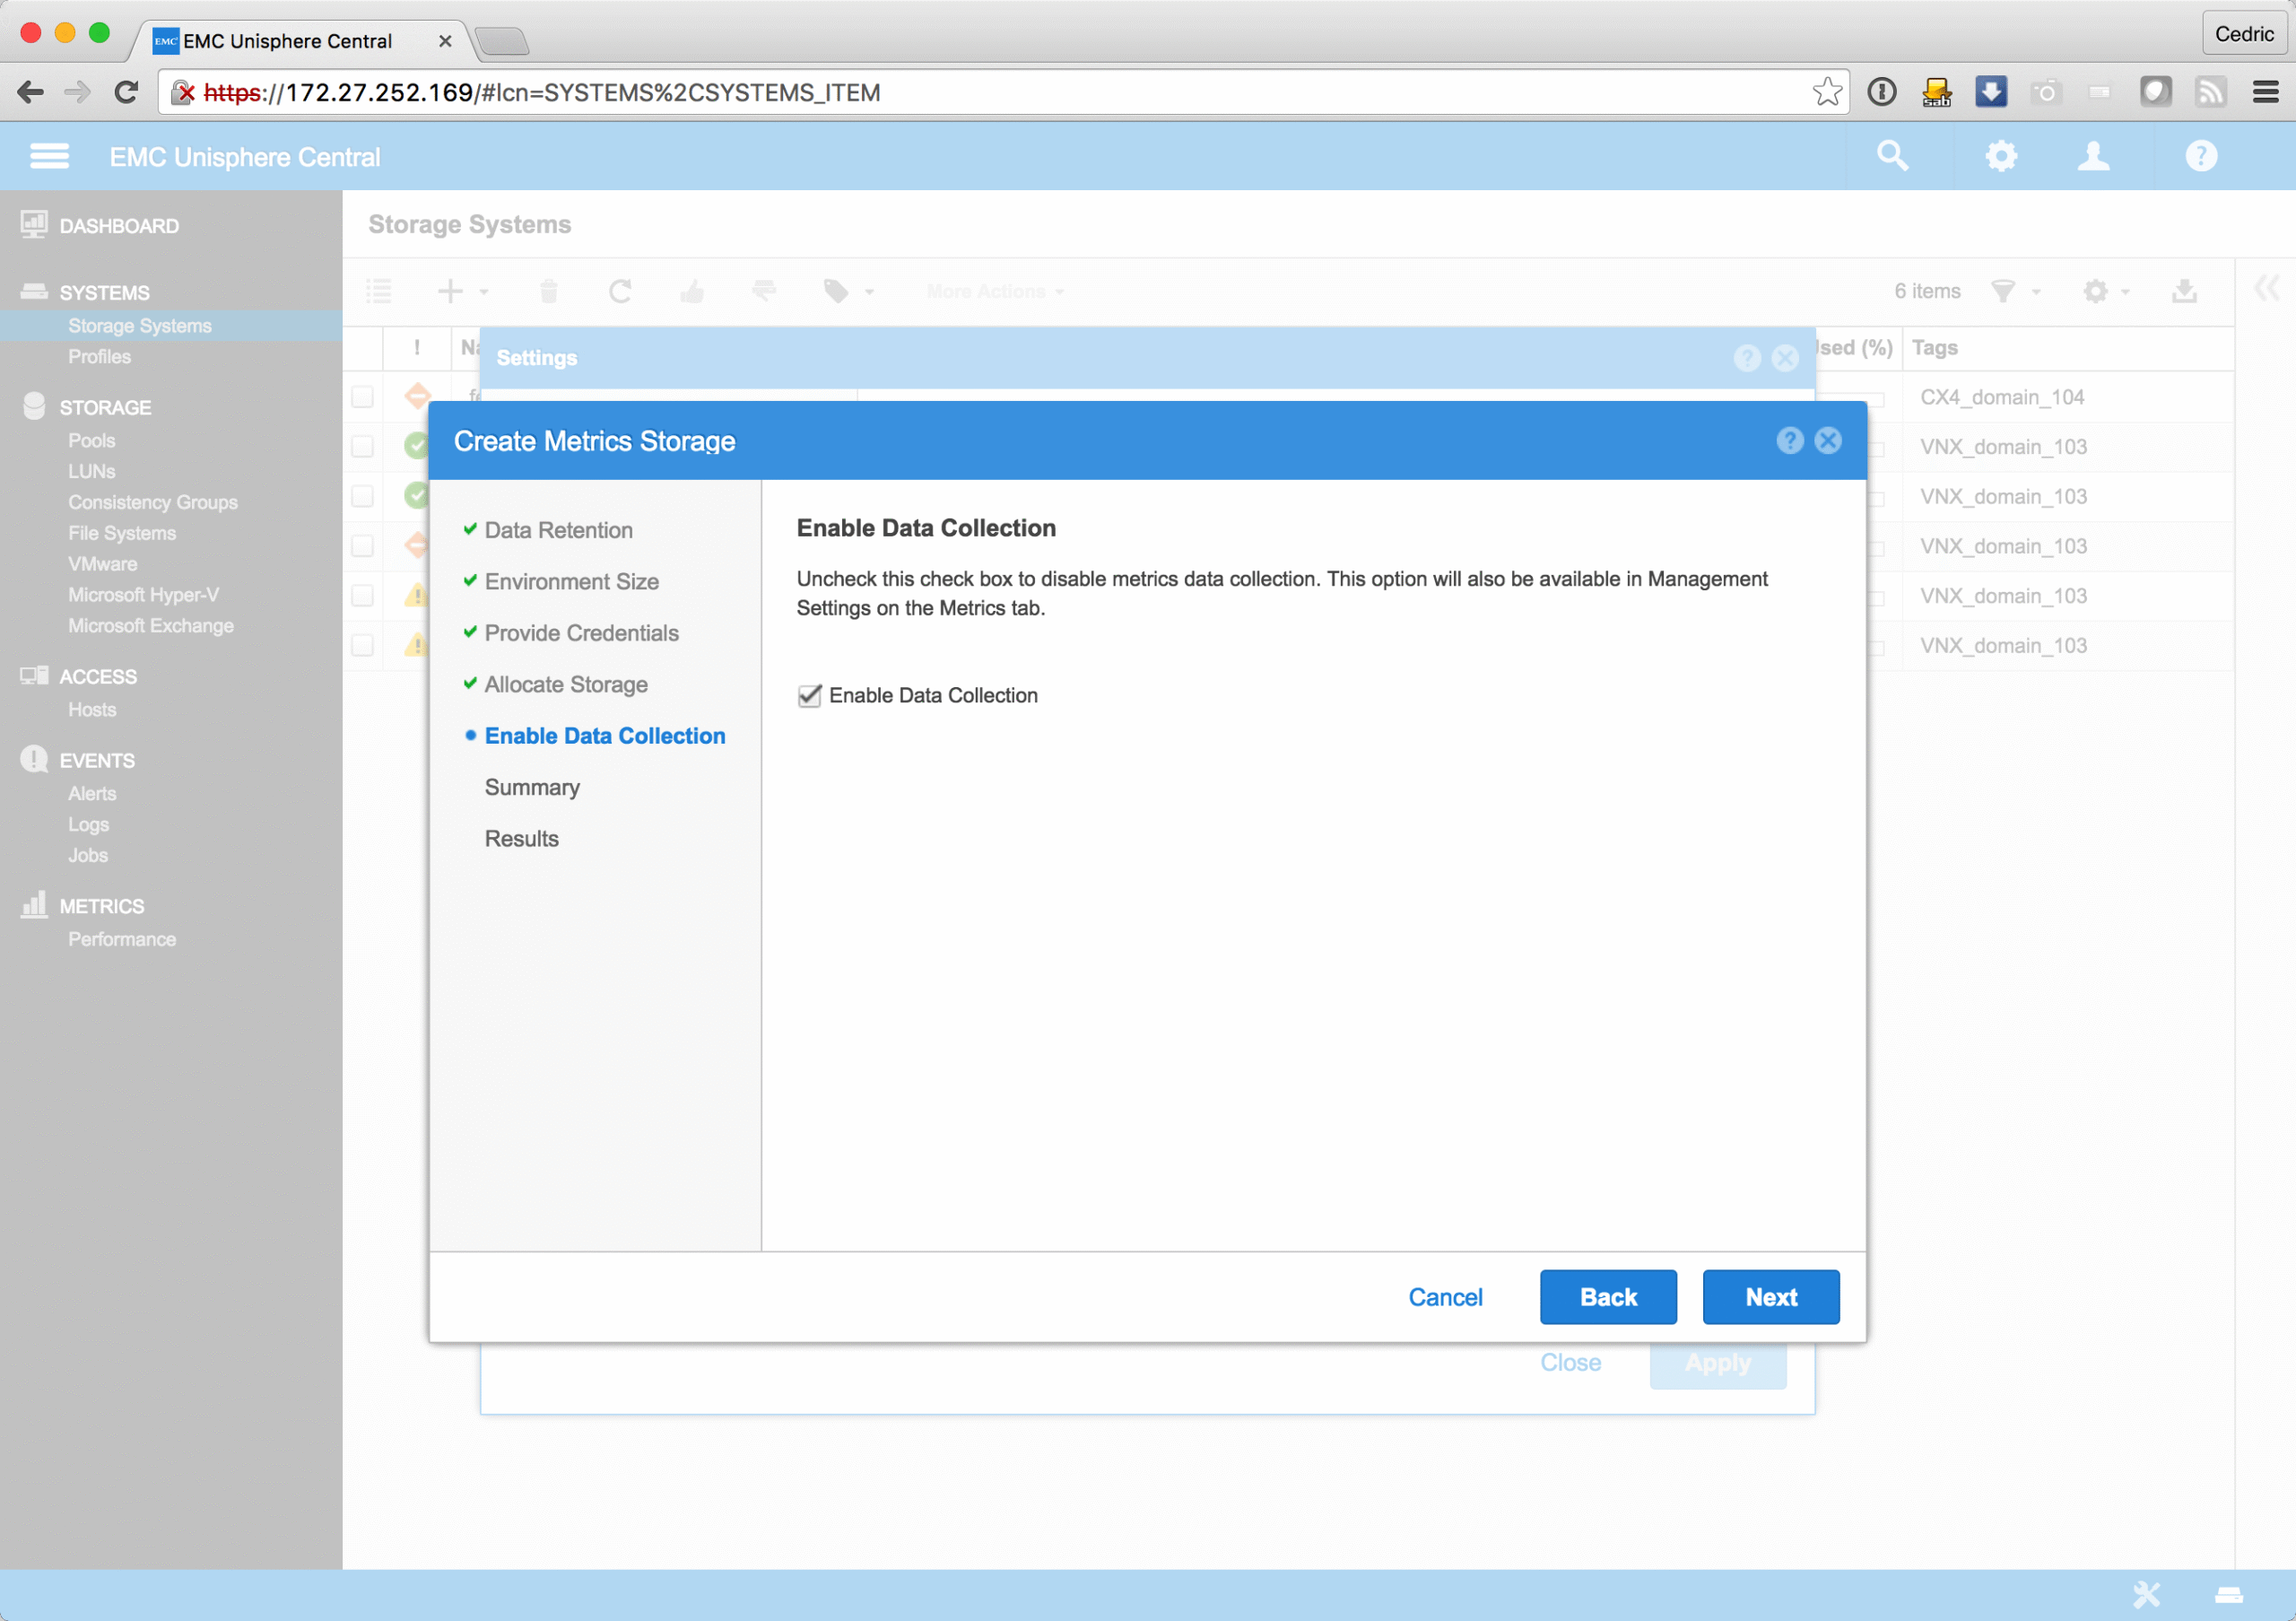Viewport: 2296px width, 1621px height.
Task: Click help icon in Create Metrics Storage dialog
Action: (1790, 441)
